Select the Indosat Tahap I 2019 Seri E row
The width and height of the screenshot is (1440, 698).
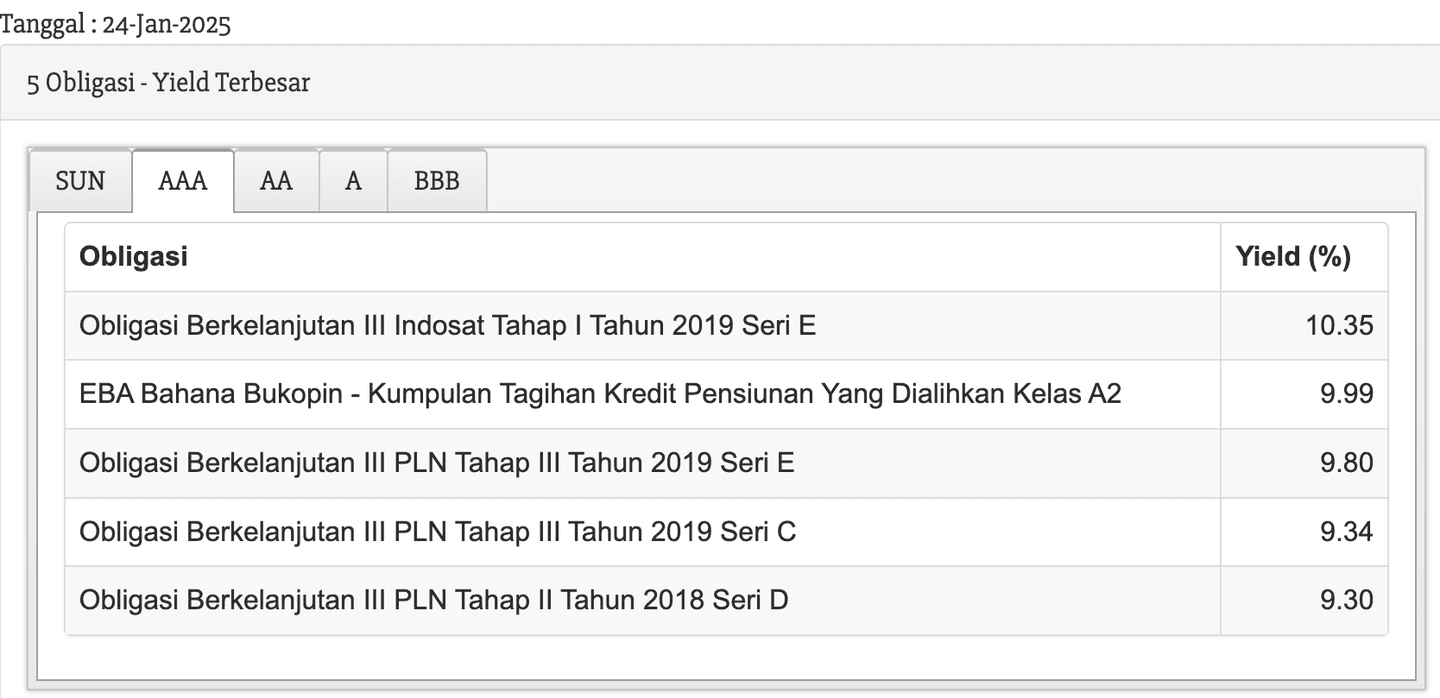pyautogui.click(x=447, y=326)
